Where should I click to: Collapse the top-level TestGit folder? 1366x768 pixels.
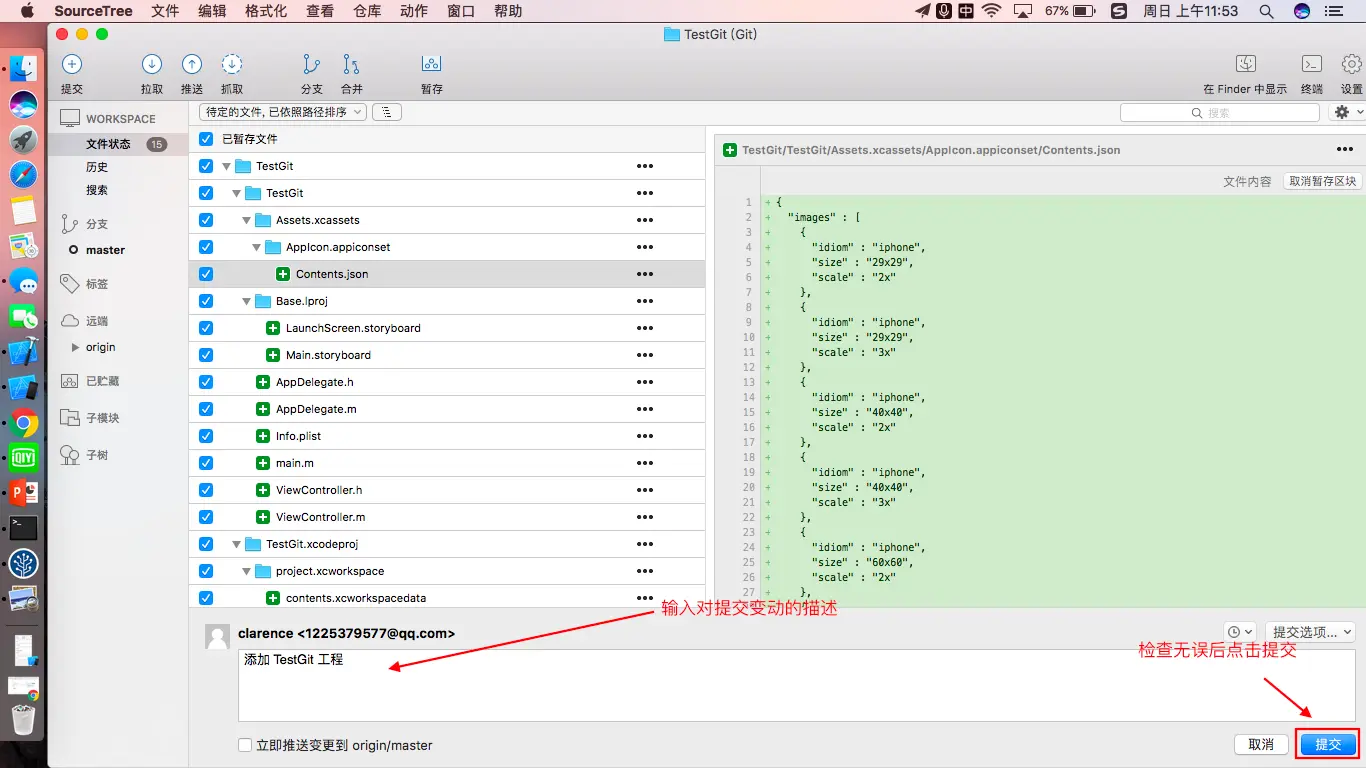pyautogui.click(x=227, y=167)
